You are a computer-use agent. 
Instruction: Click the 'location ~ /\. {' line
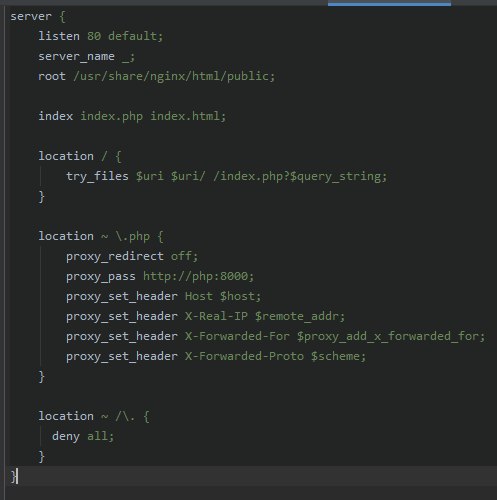[94, 416]
